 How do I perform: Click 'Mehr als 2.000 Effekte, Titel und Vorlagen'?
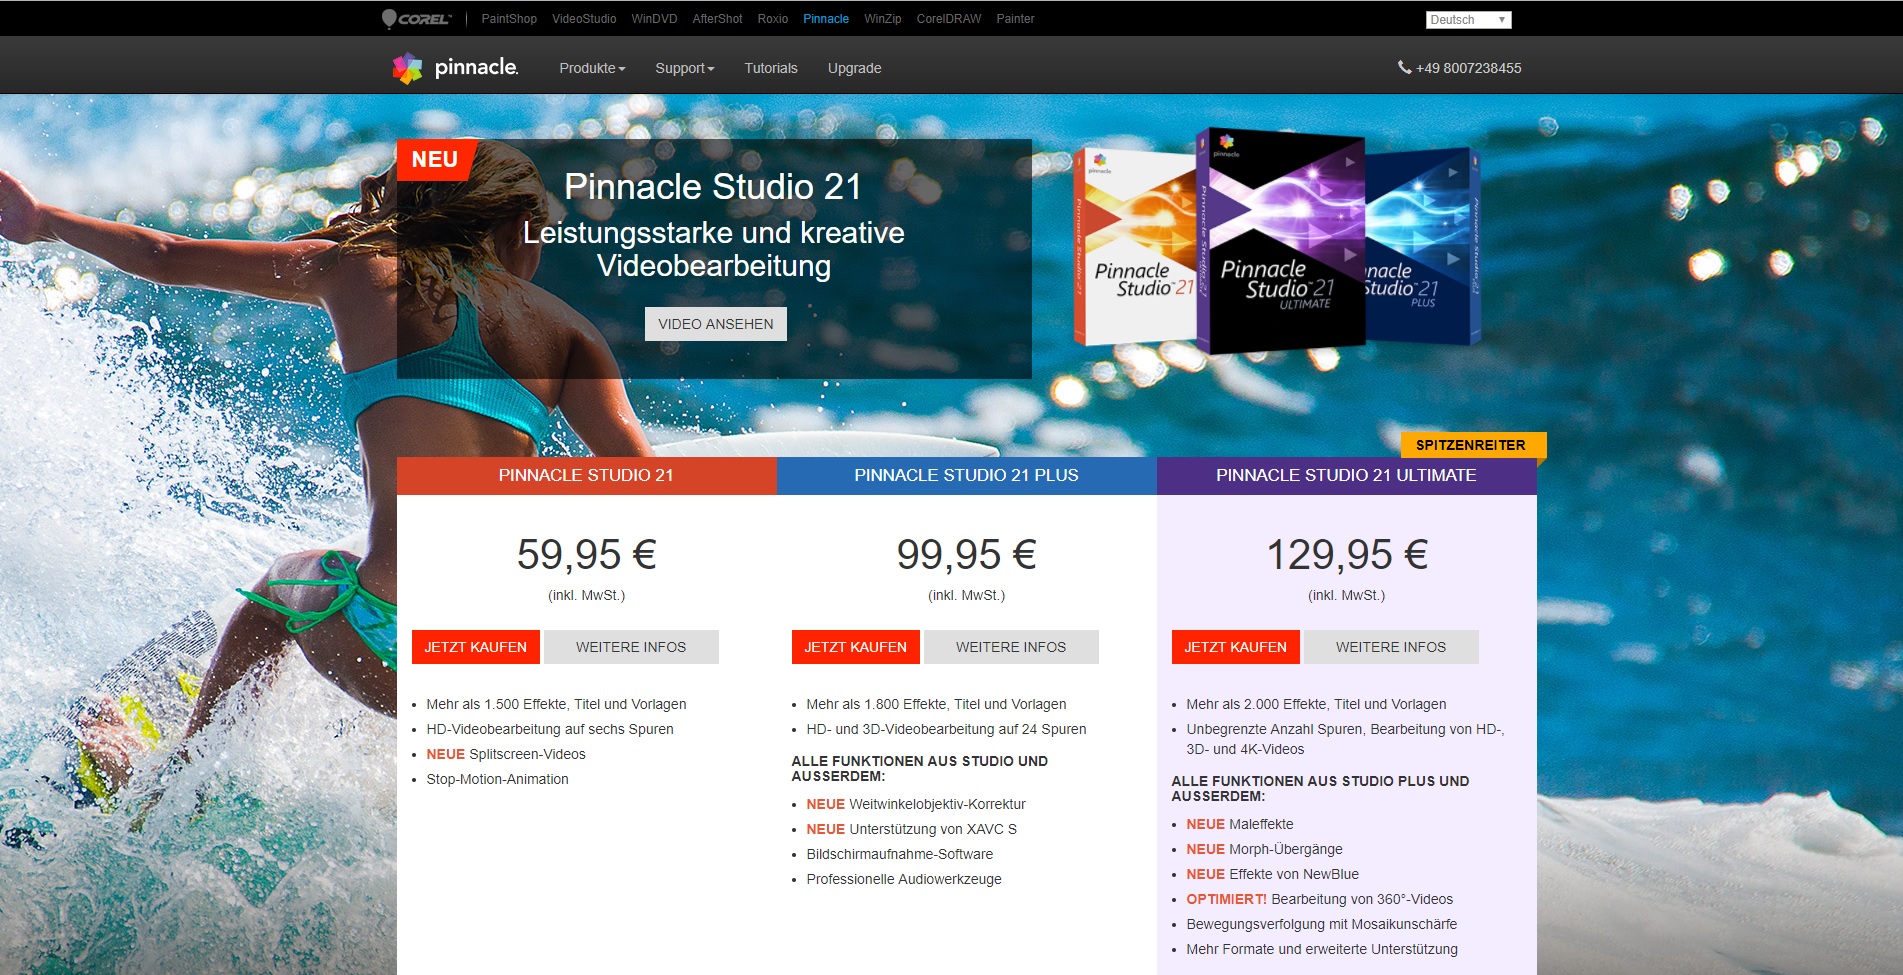pos(1316,704)
